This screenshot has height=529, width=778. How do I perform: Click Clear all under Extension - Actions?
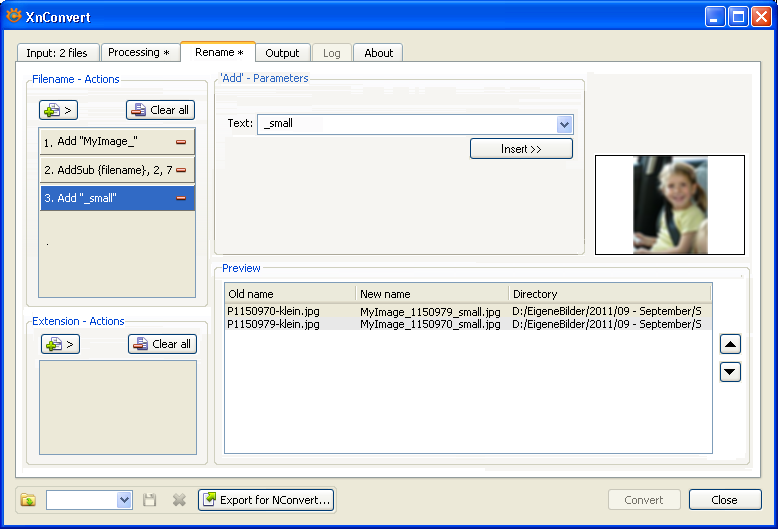pyautogui.click(x=162, y=344)
